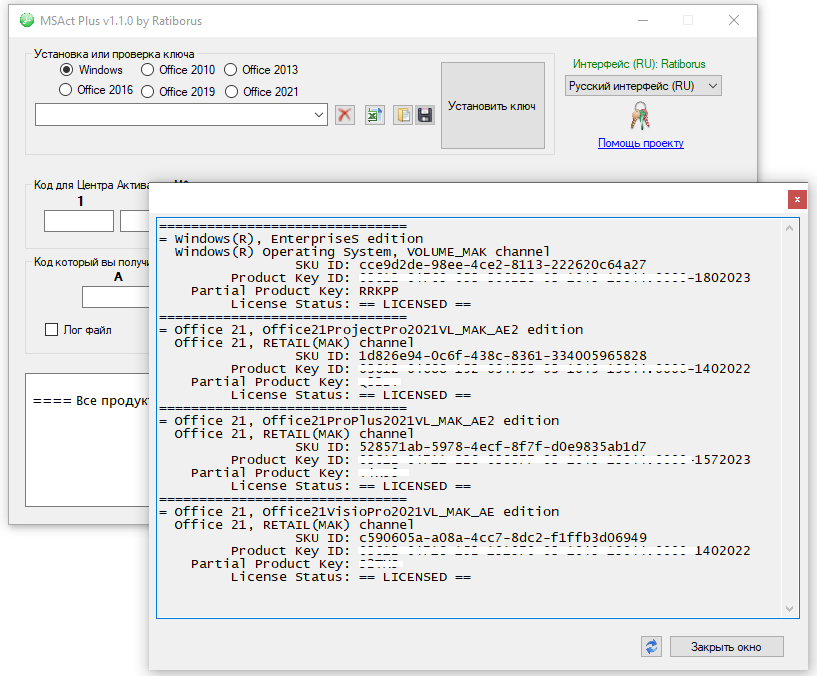This screenshot has width=817, height=676.
Task: Close the license info popup with red X
Action: click(797, 200)
